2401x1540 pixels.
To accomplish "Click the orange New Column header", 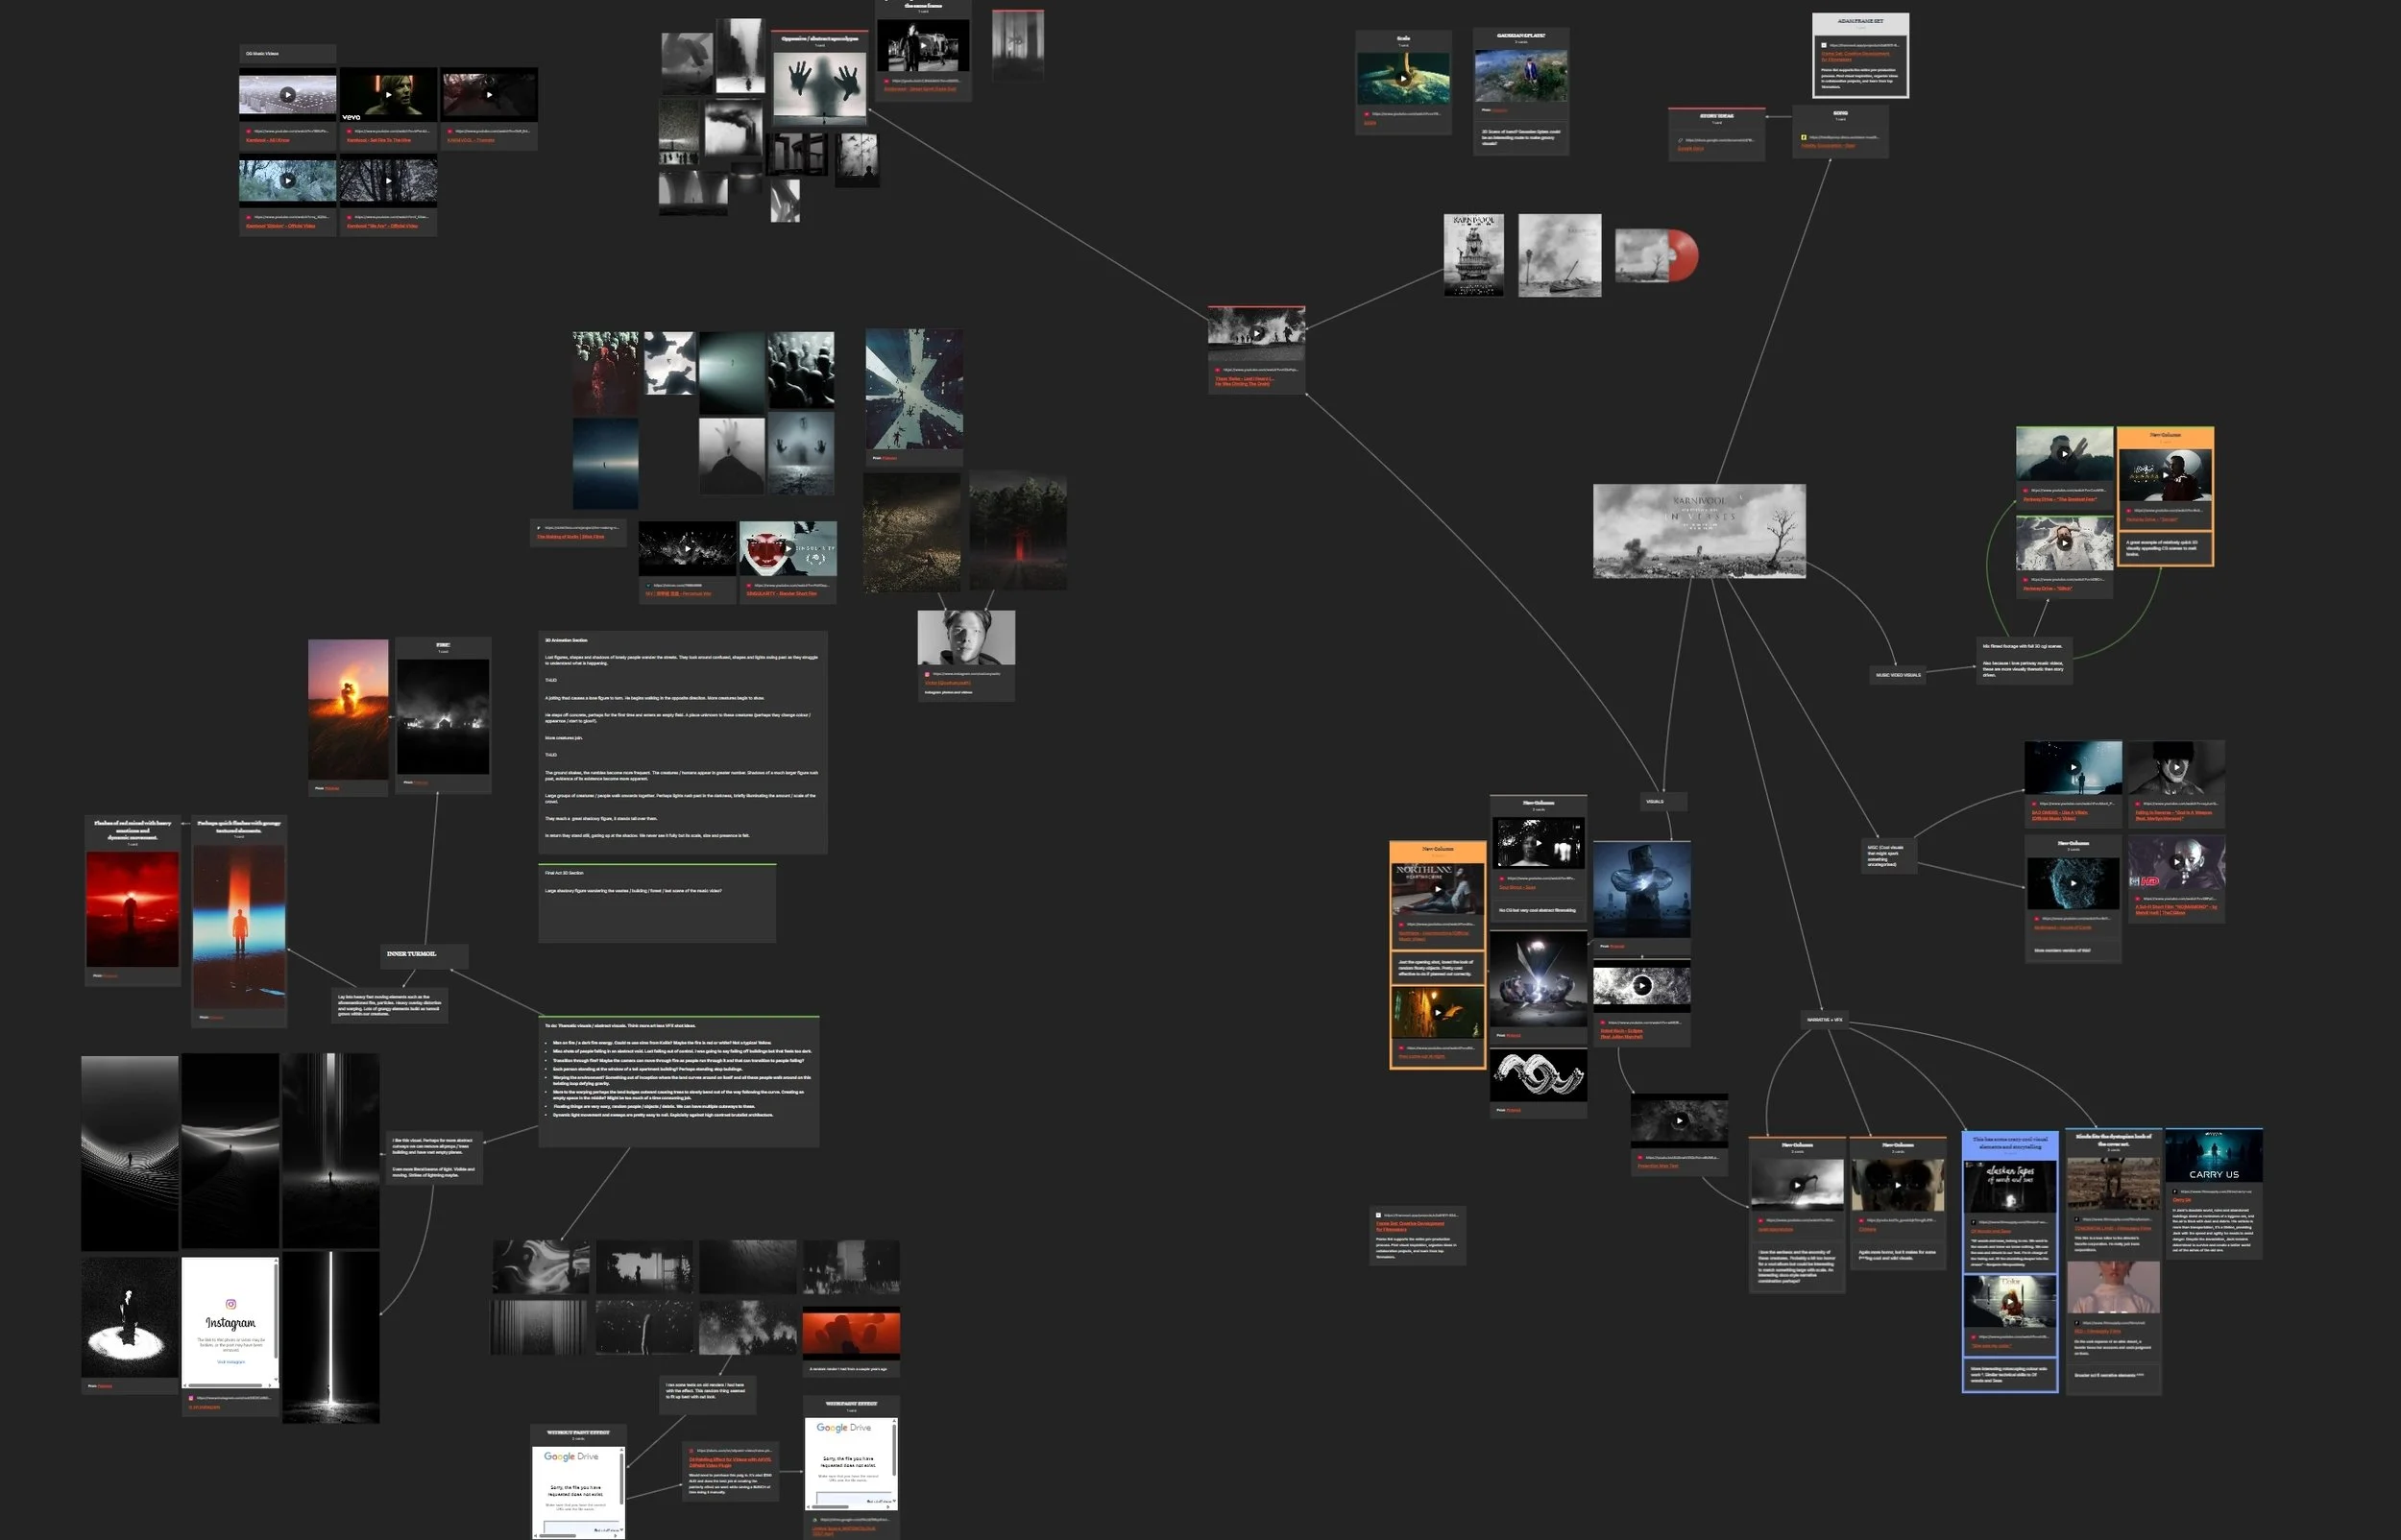I will pyautogui.click(x=2165, y=435).
